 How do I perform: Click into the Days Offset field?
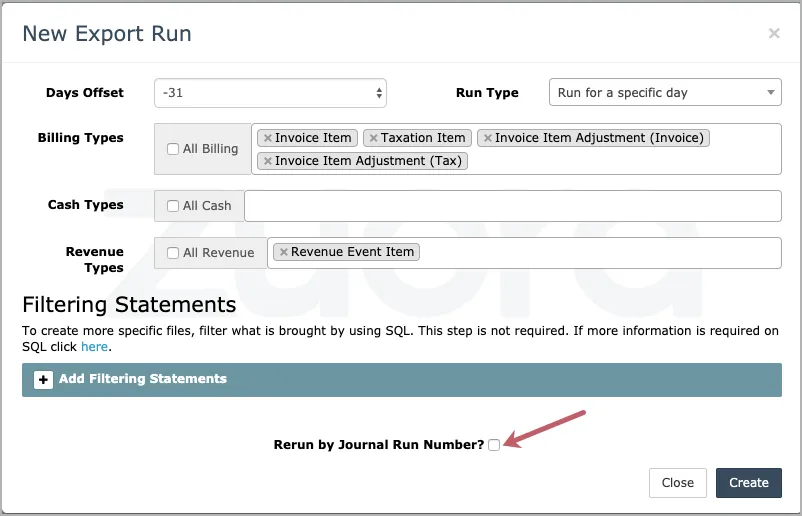pyautogui.click(x=270, y=93)
